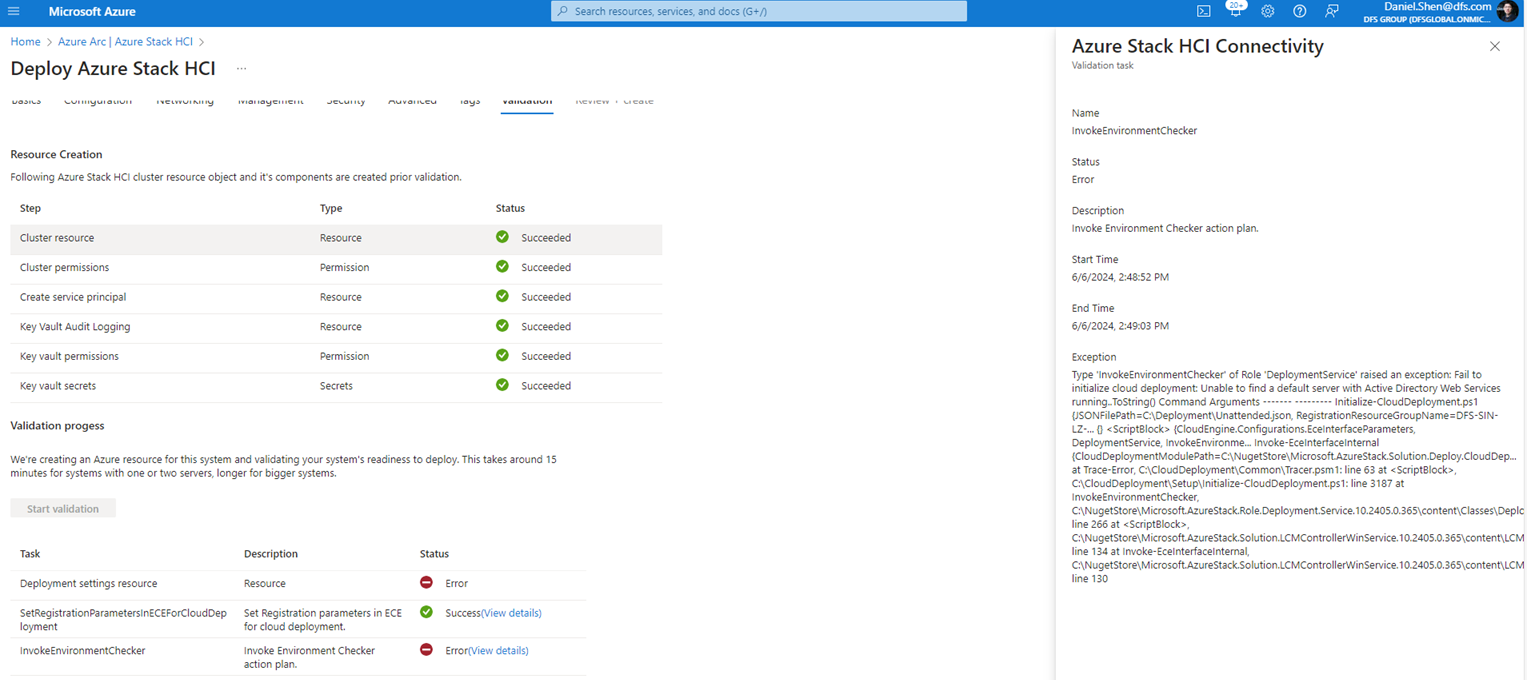Viewport: 1527px width, 680px height.
Task: Click the Task column header
Action: coord(30,553)
